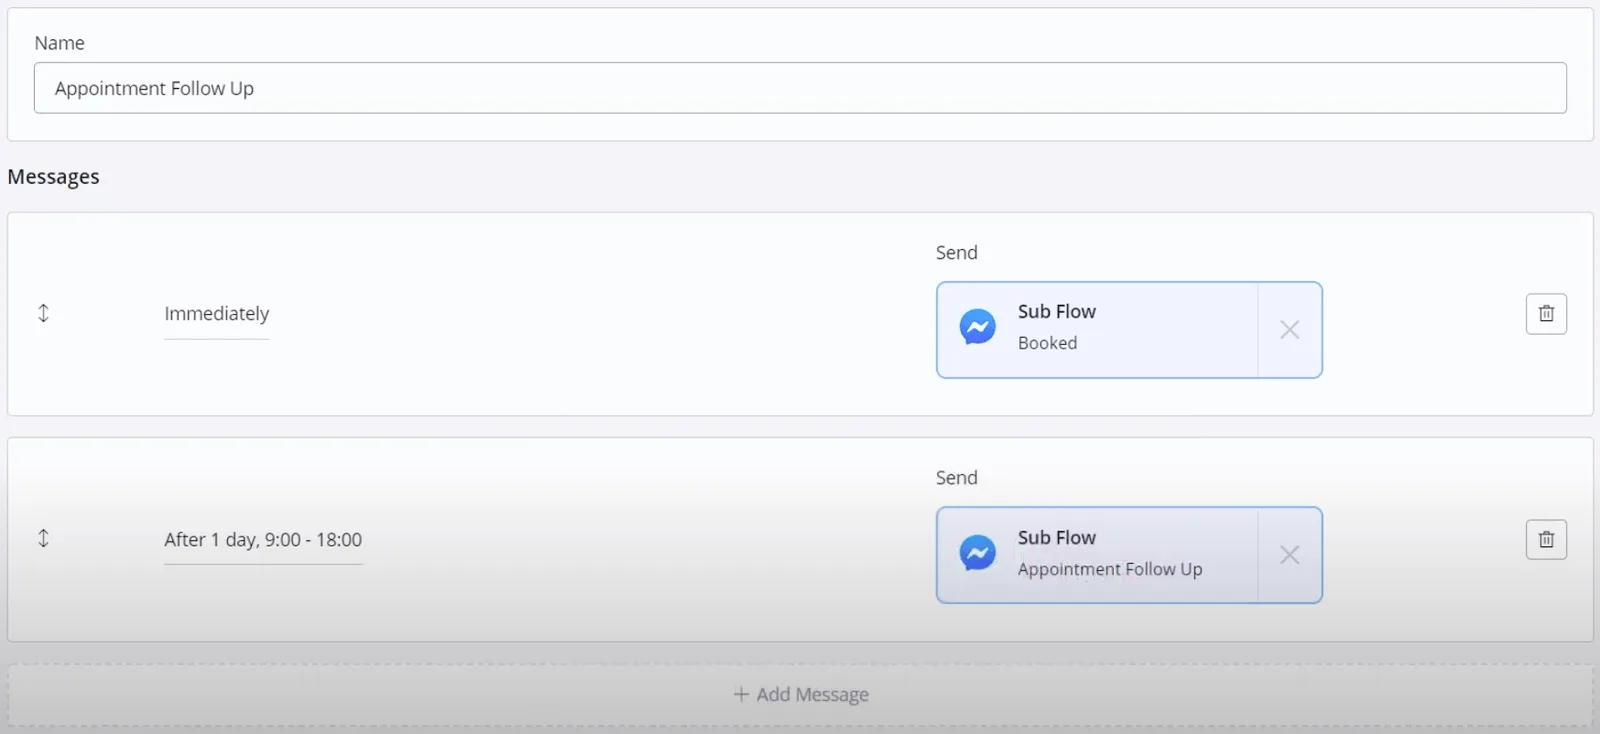Click Add Message button
The image size is (1600, 734).
(x=800, y=695)
